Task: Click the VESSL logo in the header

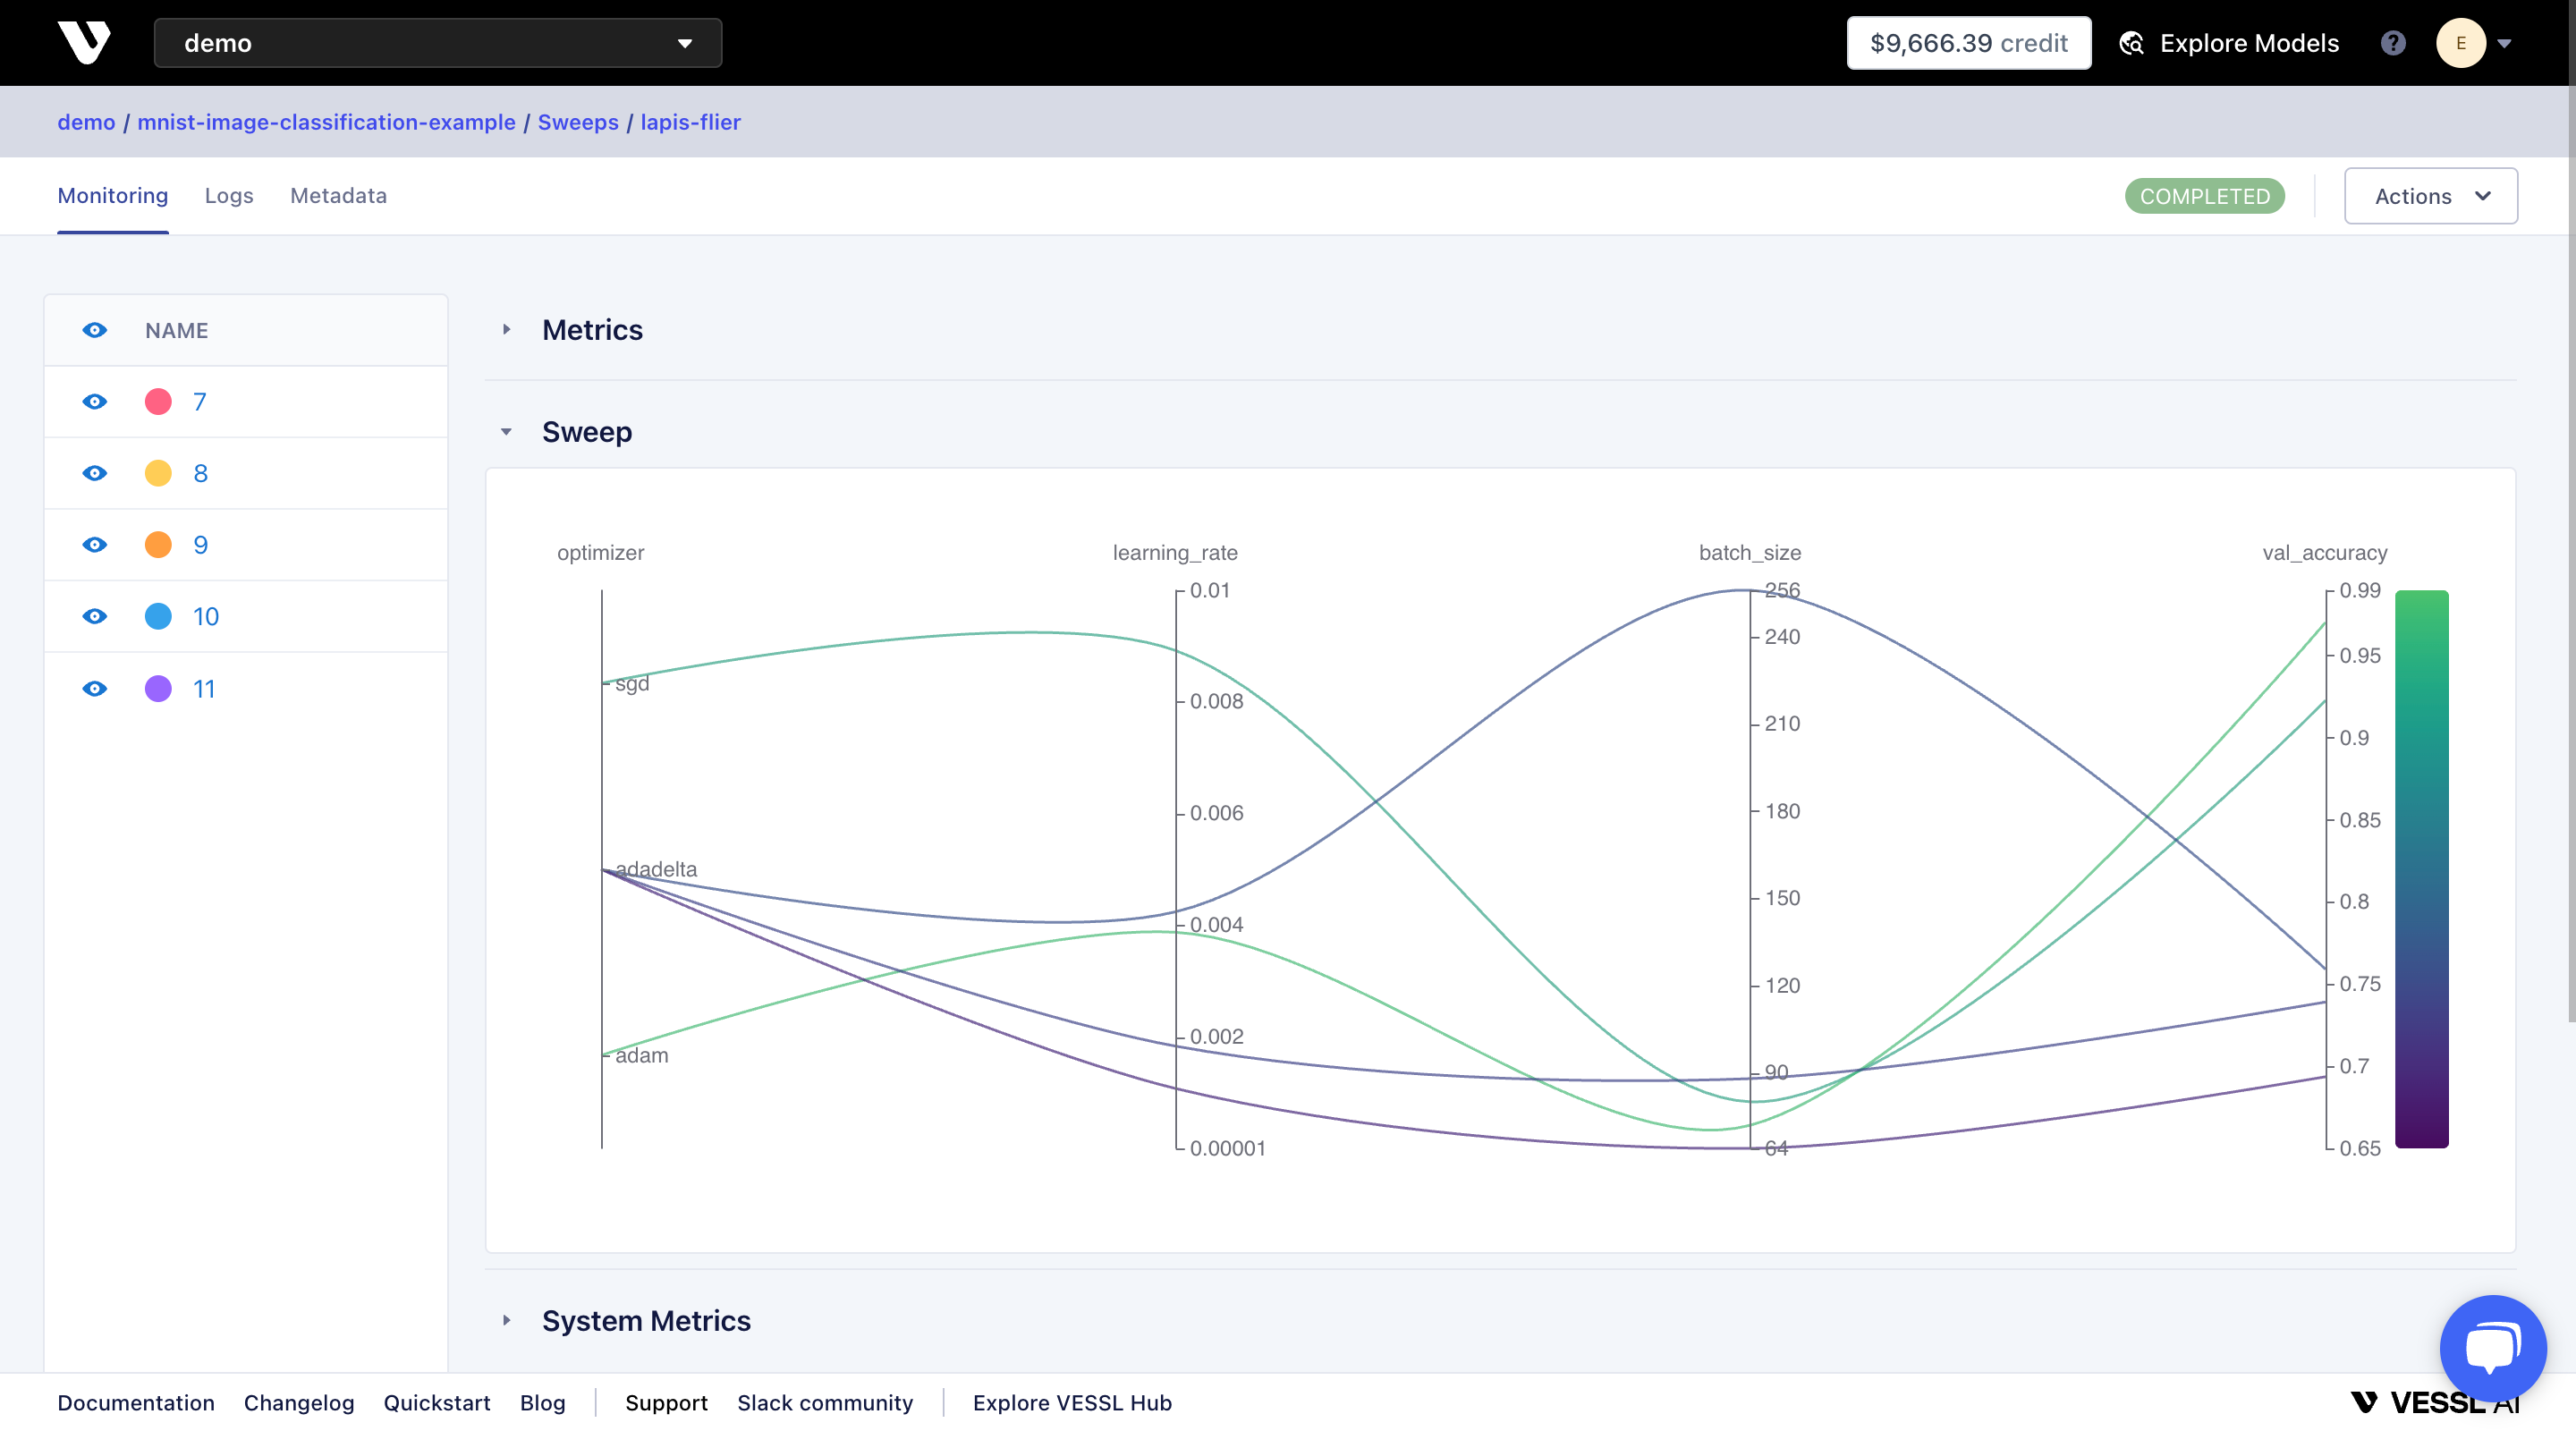Action: (x=84, y=42)
